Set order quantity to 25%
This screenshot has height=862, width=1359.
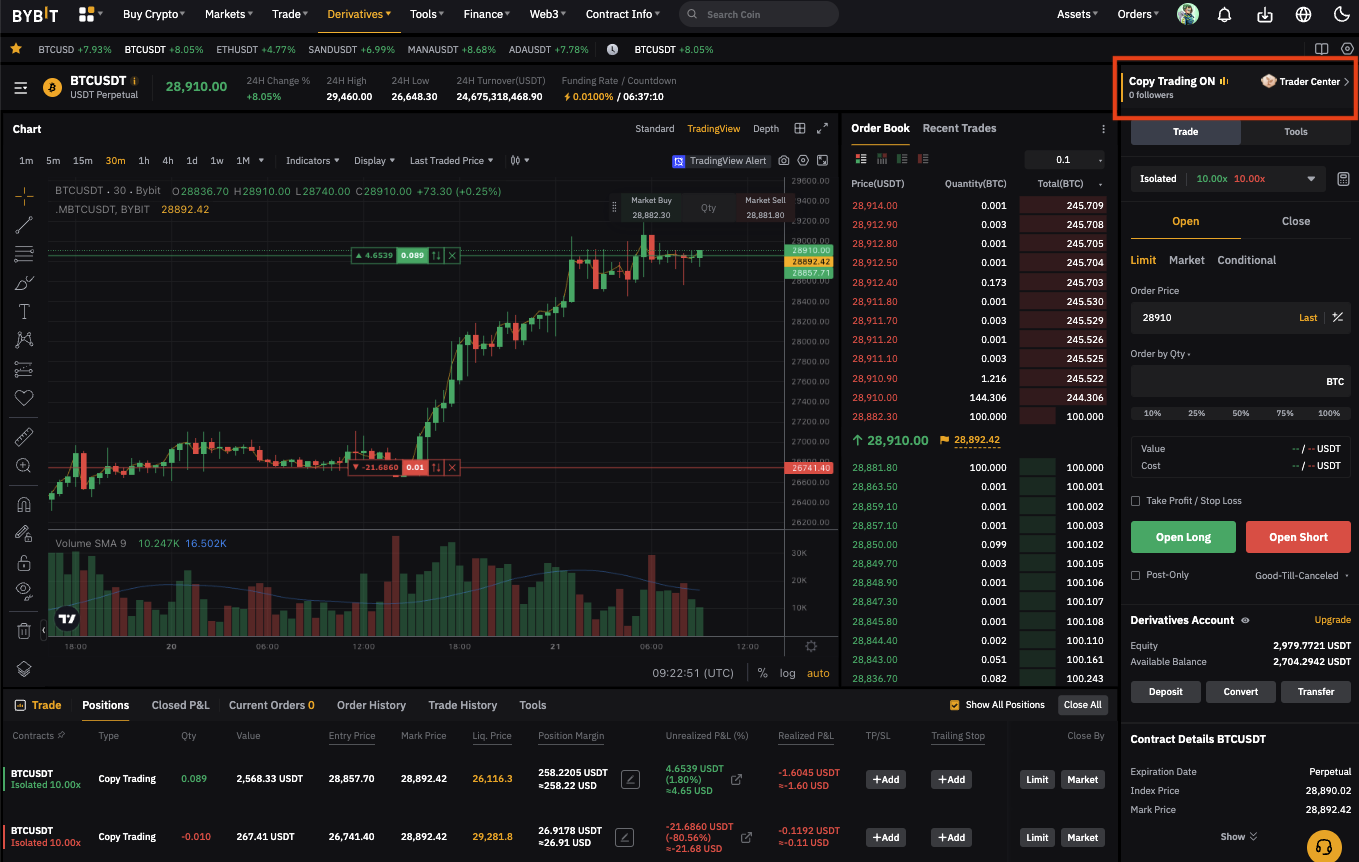[x=1196, y=413]
